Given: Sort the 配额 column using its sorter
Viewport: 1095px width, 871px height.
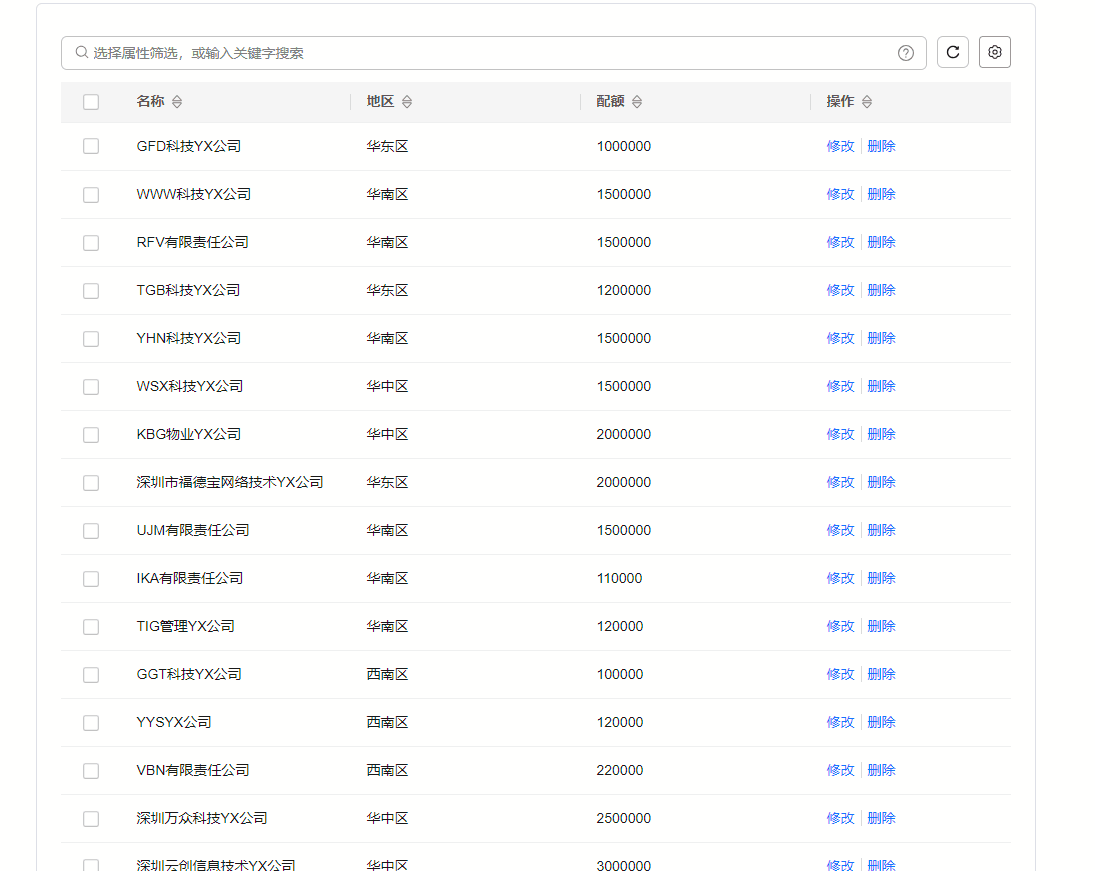Looking at the screenshot, I should click(637, 101).
